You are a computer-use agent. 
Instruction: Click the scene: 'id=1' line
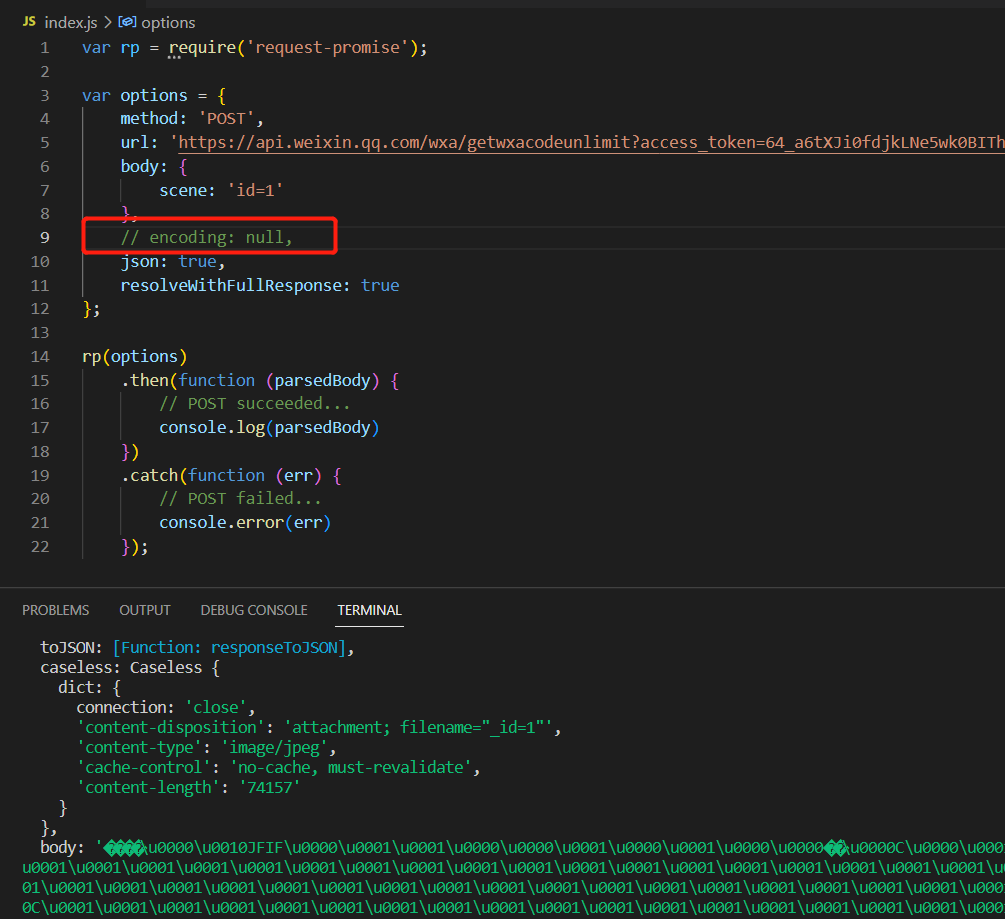(x=221, y=190)
